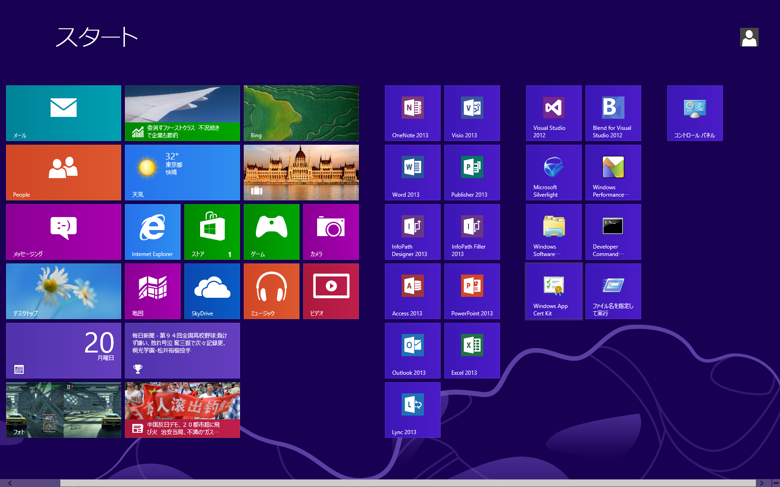Open the Control Panel tile

point(694,113)
